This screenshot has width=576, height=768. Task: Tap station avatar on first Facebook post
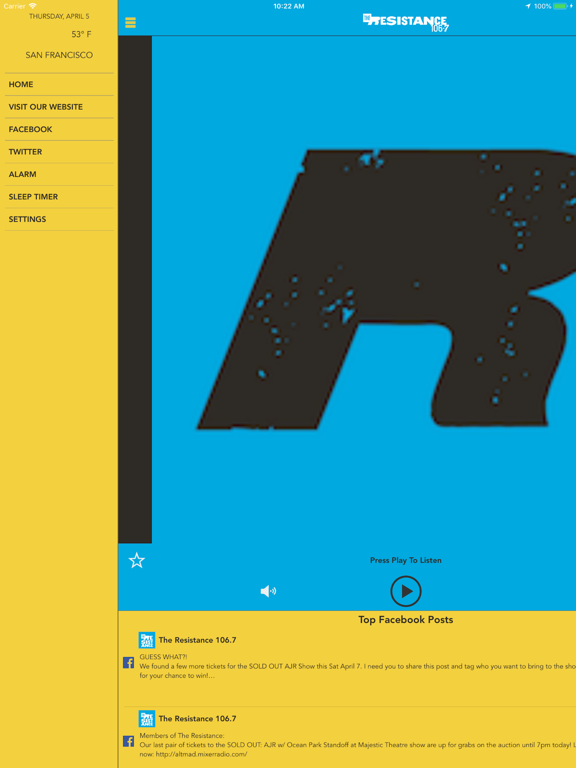[x=147, y=640]
